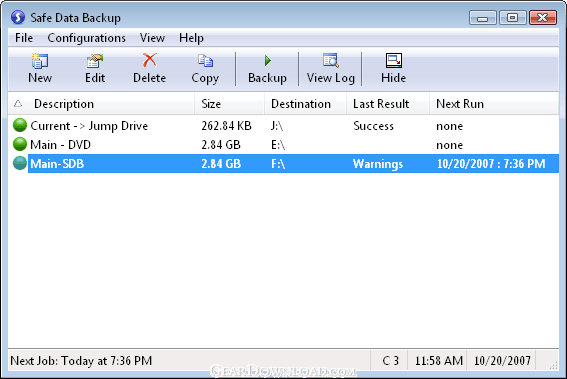The width and height of the screenshot is (567, 379).
Task: Sort by the Destination column header
Action: tap(305, 104)
